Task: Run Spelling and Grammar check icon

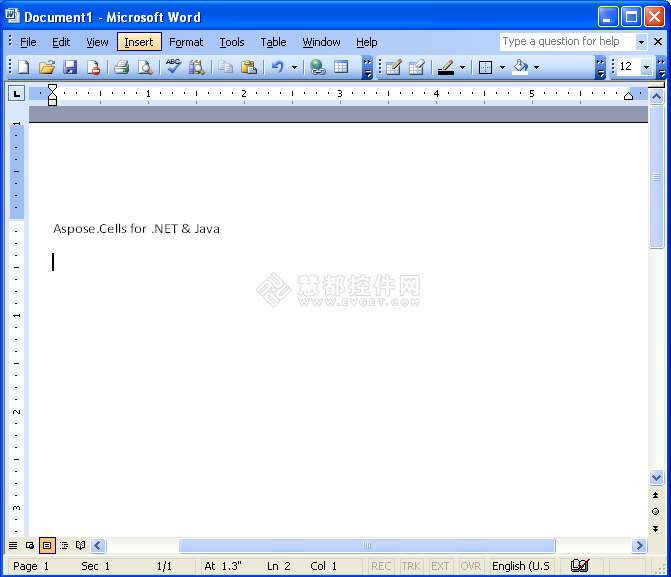Action: tap(173, 67)
